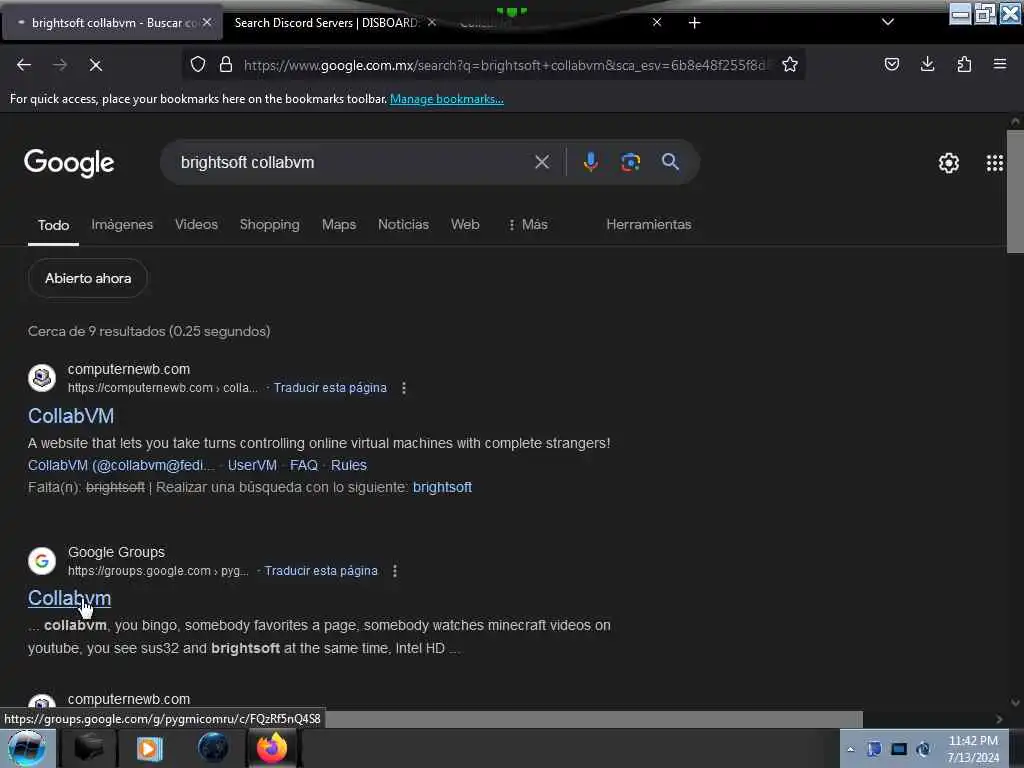
Task: Click the volume tray icon
Action: coord(923,749)
